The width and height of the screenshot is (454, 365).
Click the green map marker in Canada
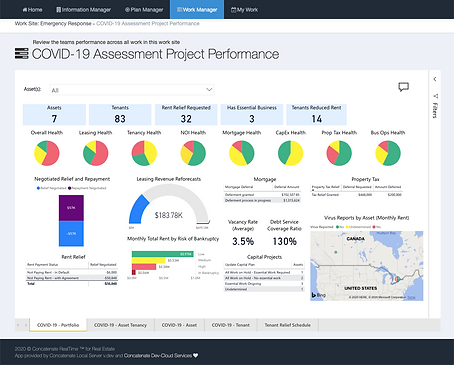tap(336, 252)
